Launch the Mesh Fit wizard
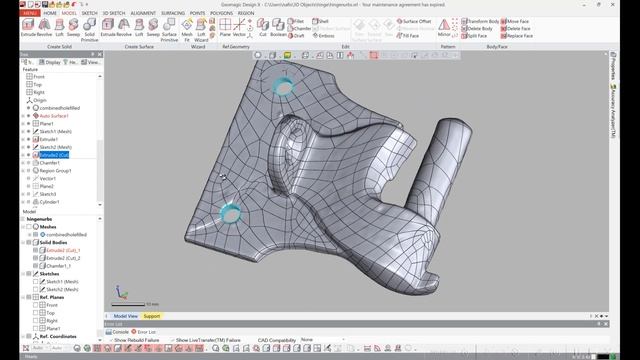640x360 pixels. 187,30
